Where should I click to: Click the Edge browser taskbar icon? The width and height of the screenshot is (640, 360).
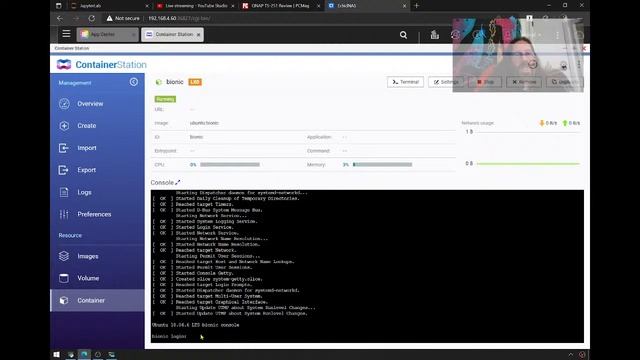[84, 354]
